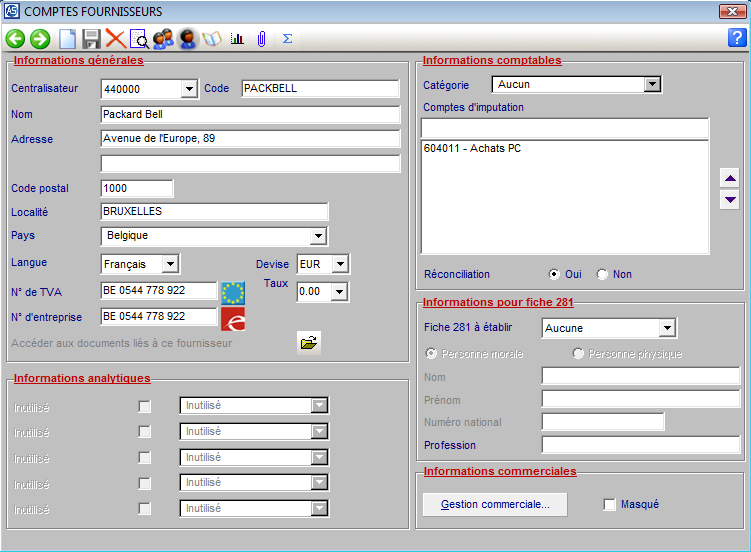Expand the Pays dropdown showing Belgique
The height and width of the screenshot is (552, 751).
pos(318,236)
